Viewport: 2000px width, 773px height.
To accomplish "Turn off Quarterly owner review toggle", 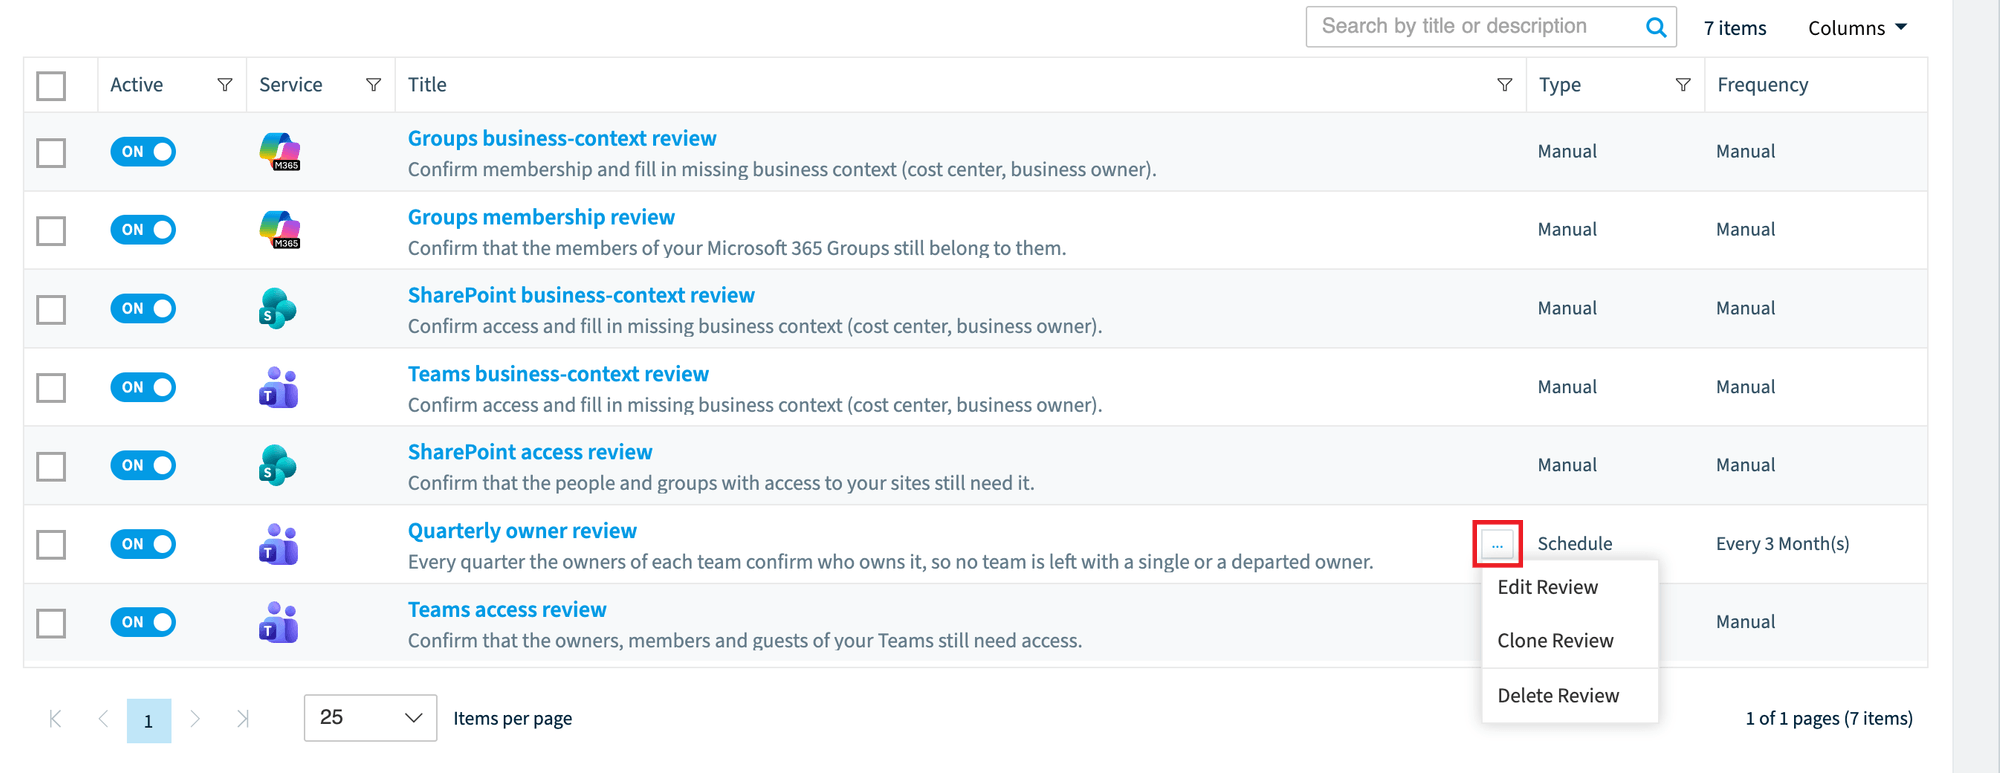I will (x=143, y=544).
